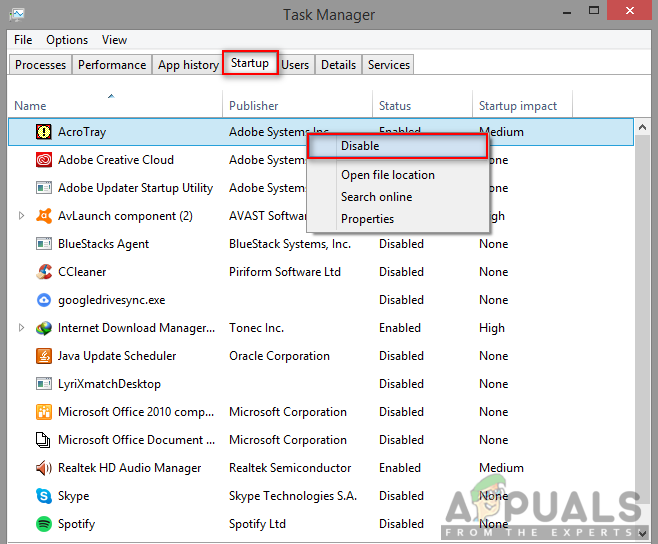Viewport: 658px width, 544px height.
Task: Choose Disable from the context menu
Action: tap(360, 146)
